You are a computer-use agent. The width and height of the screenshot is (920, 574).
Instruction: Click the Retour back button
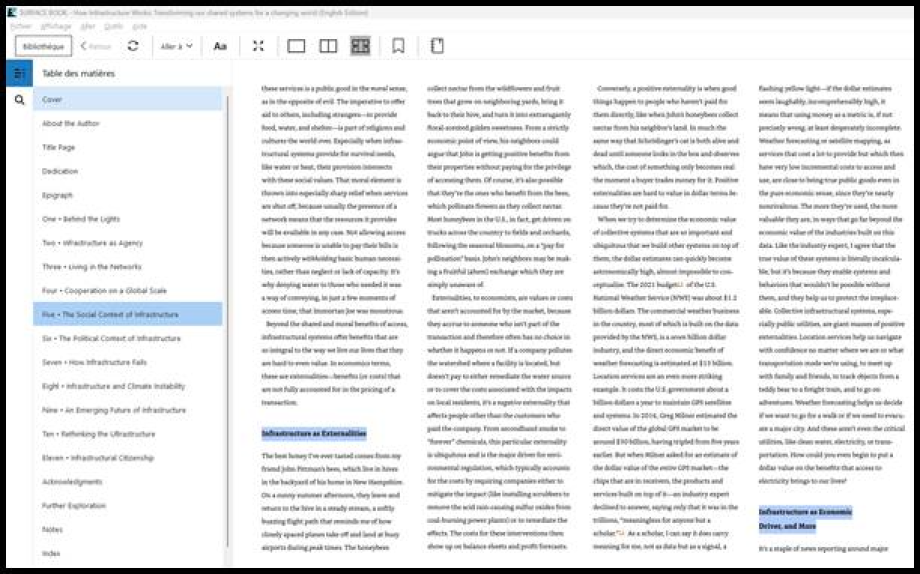tap(96, 46)
